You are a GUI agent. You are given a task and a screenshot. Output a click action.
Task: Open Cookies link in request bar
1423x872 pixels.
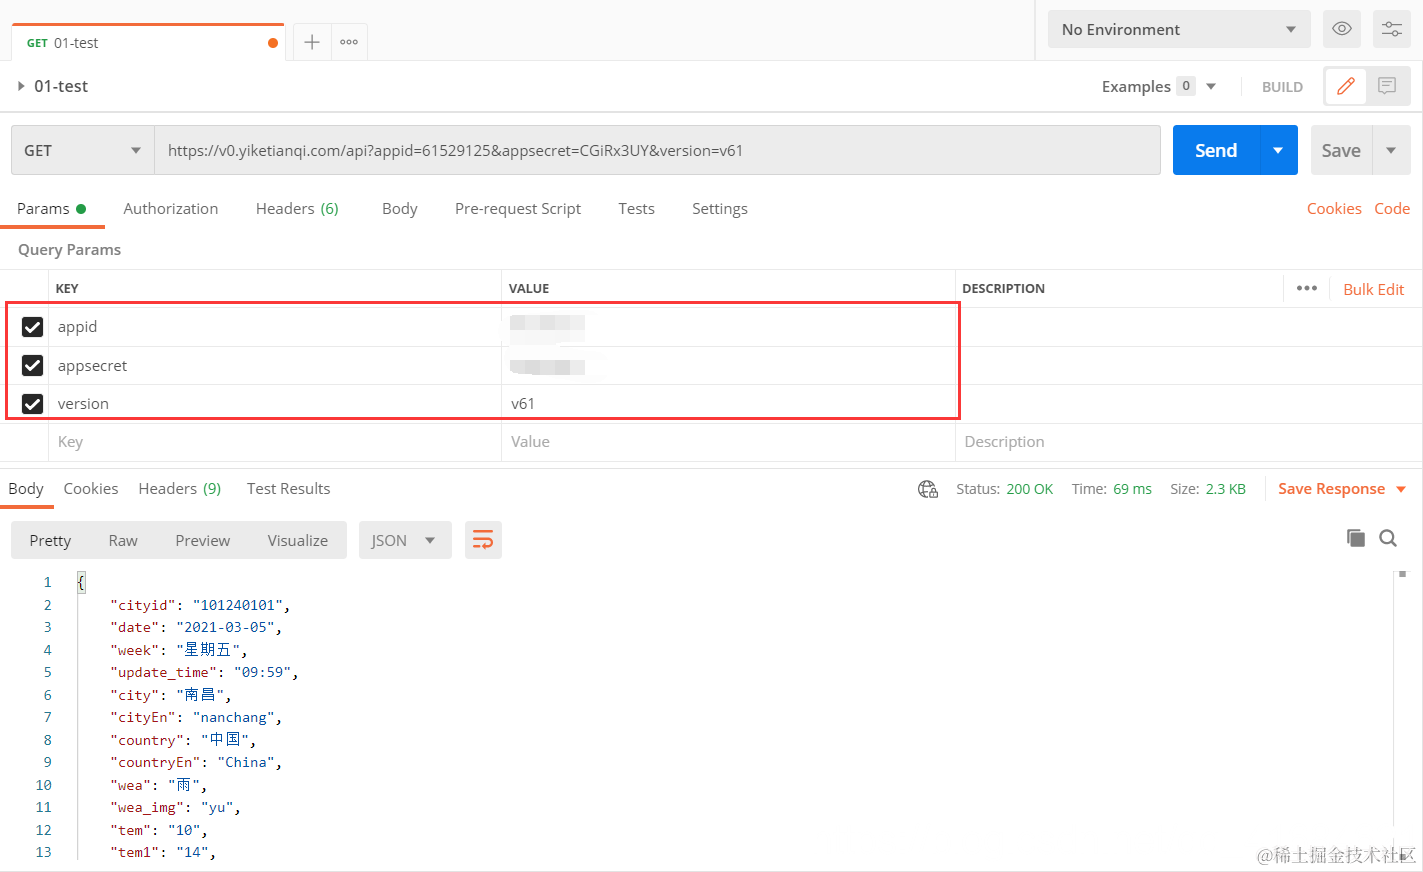[1334, 208]
